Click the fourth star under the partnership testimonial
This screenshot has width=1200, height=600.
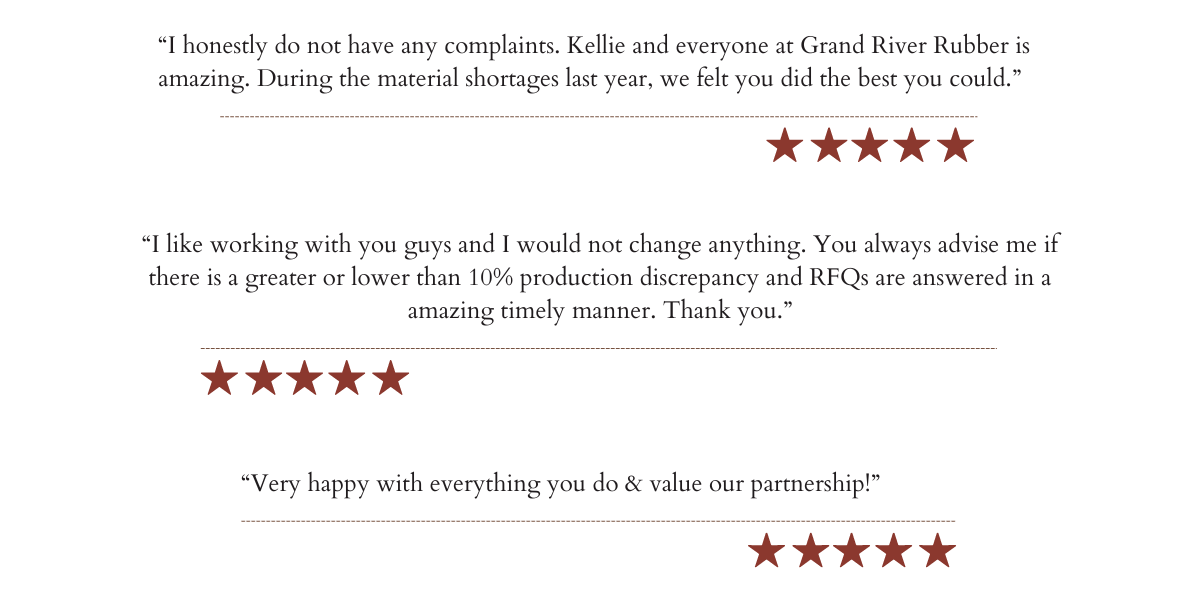pos(895,551)
